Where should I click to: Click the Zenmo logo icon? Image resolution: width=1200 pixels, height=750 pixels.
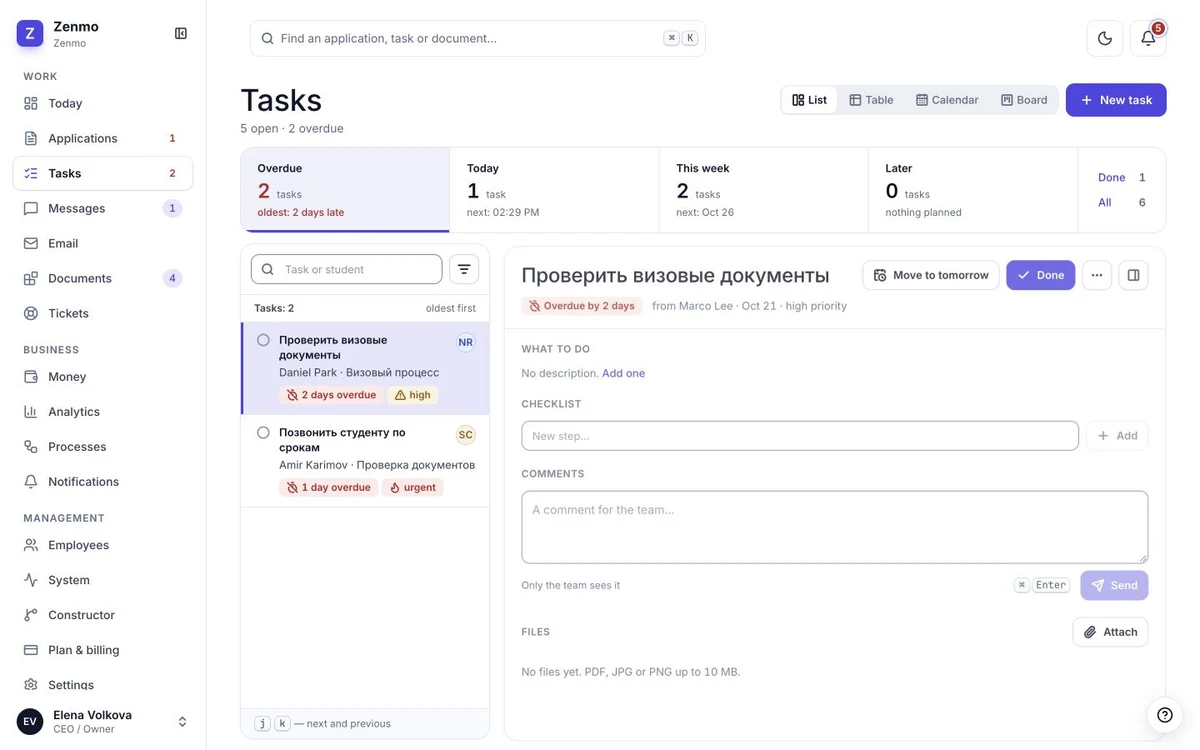(30, 33)
